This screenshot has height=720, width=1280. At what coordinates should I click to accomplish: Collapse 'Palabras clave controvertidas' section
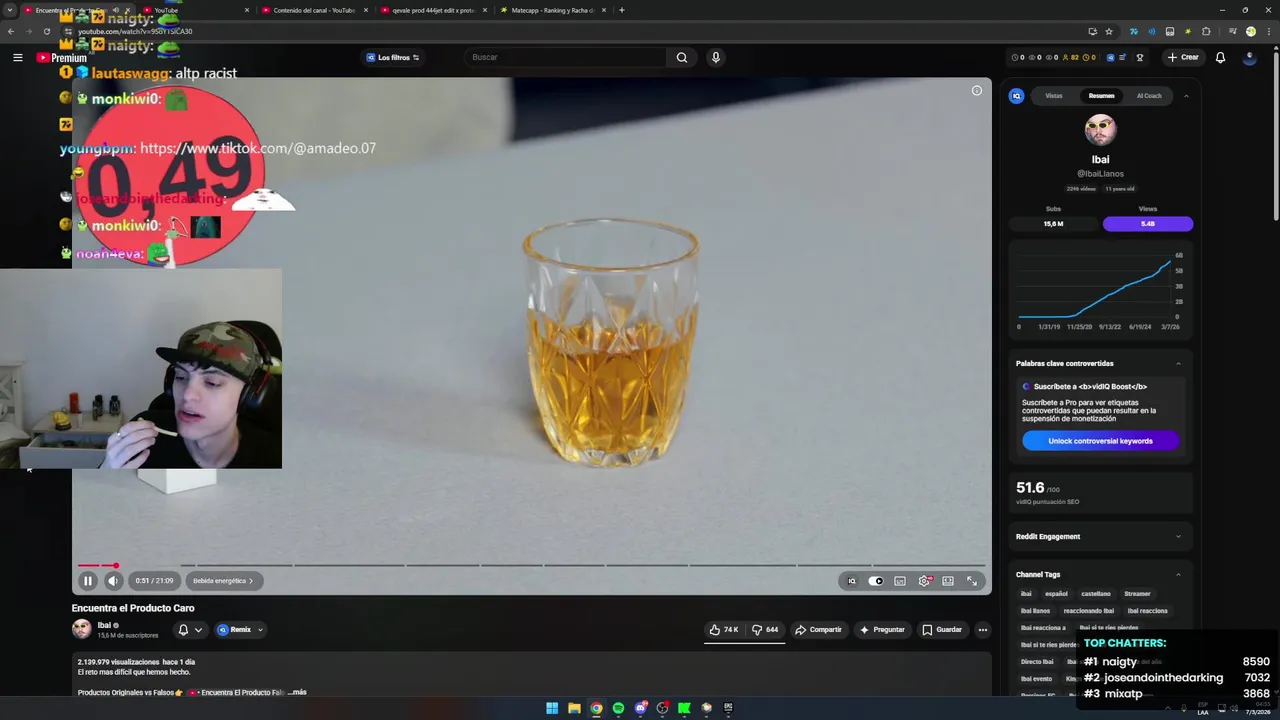[x=1178, y=363]
